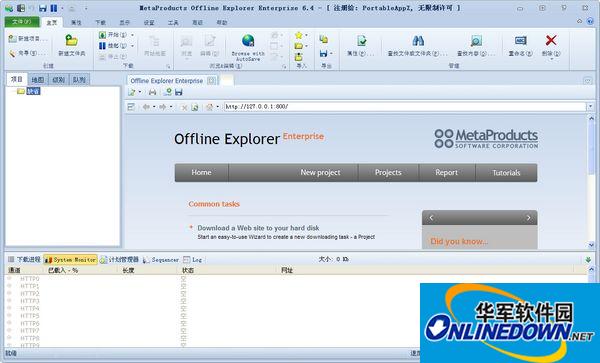Select the Queue tab in left panel

(79, 80)
